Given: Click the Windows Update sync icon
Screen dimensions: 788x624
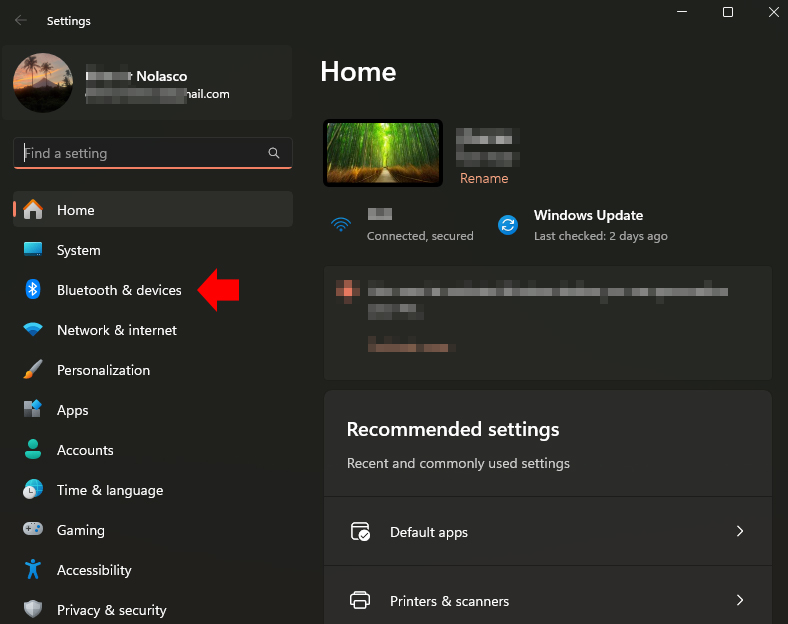Looking at the screenshot, I should pos(508,225).
